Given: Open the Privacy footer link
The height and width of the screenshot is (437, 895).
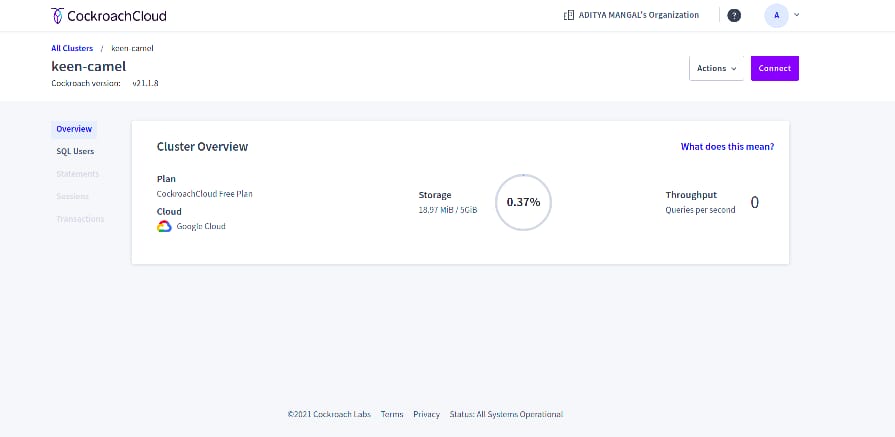Looking at the screenshot, I should (x=426, y=414).
